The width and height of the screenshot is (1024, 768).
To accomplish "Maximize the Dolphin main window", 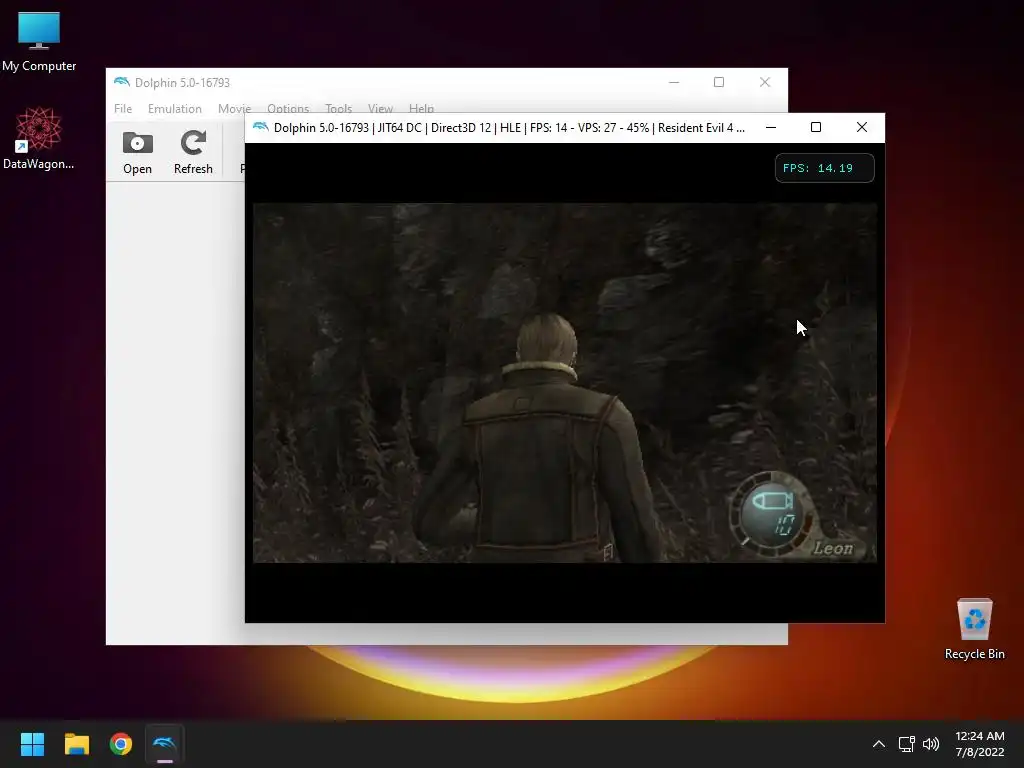I will [x=719, y=82].
